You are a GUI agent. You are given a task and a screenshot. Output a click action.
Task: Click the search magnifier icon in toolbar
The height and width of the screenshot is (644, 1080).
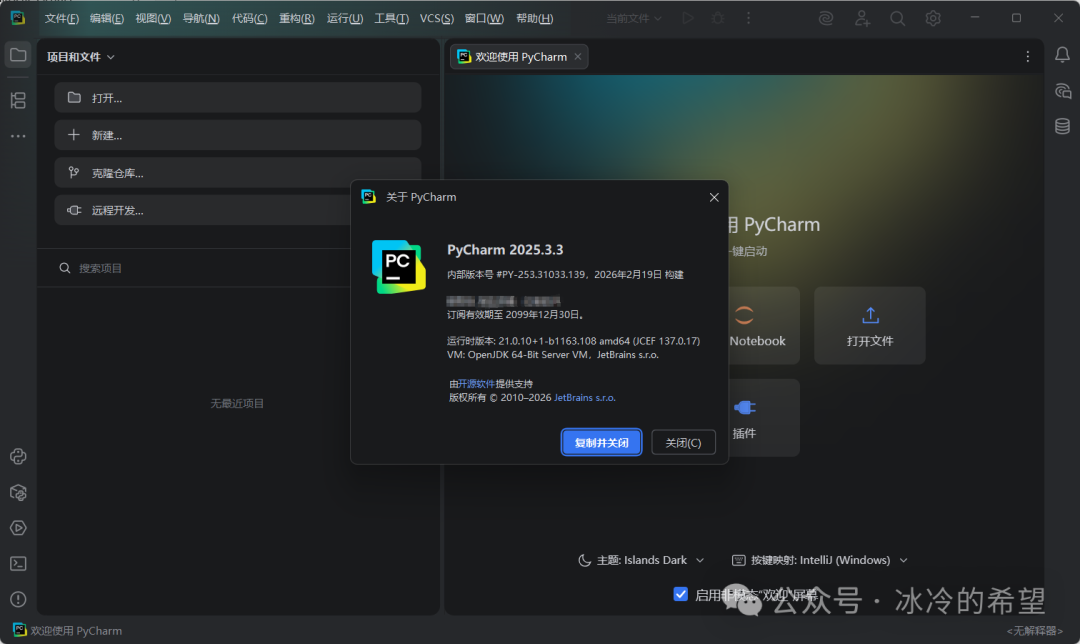(x=898, y=18)
